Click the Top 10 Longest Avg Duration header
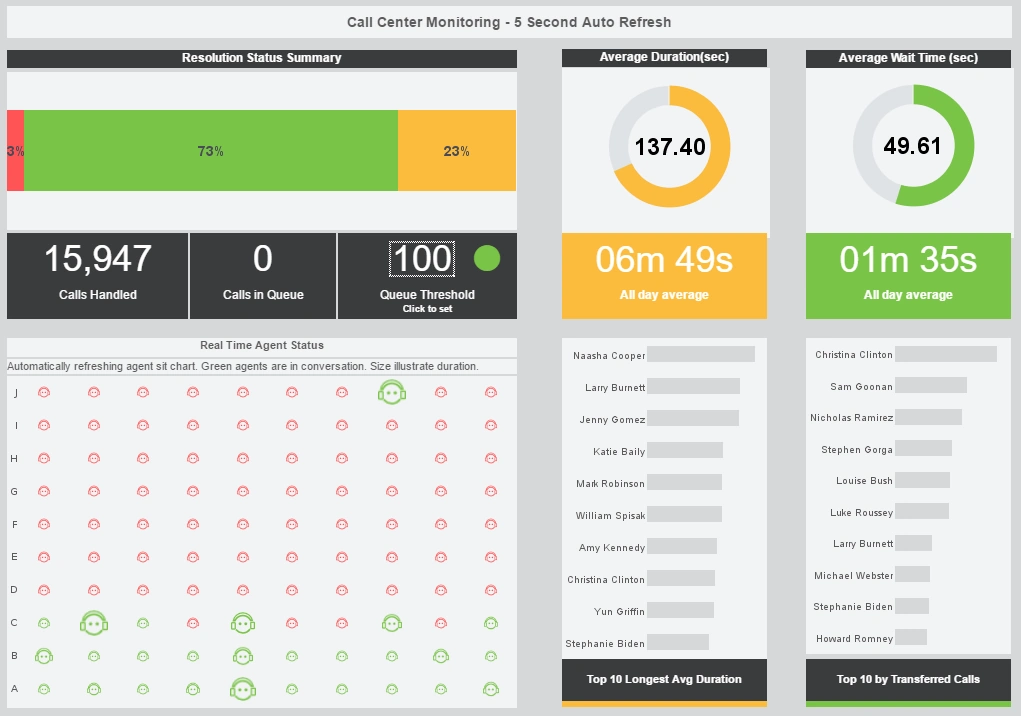The width and height of the screenshot is (1021, 716). click(664, 679)
